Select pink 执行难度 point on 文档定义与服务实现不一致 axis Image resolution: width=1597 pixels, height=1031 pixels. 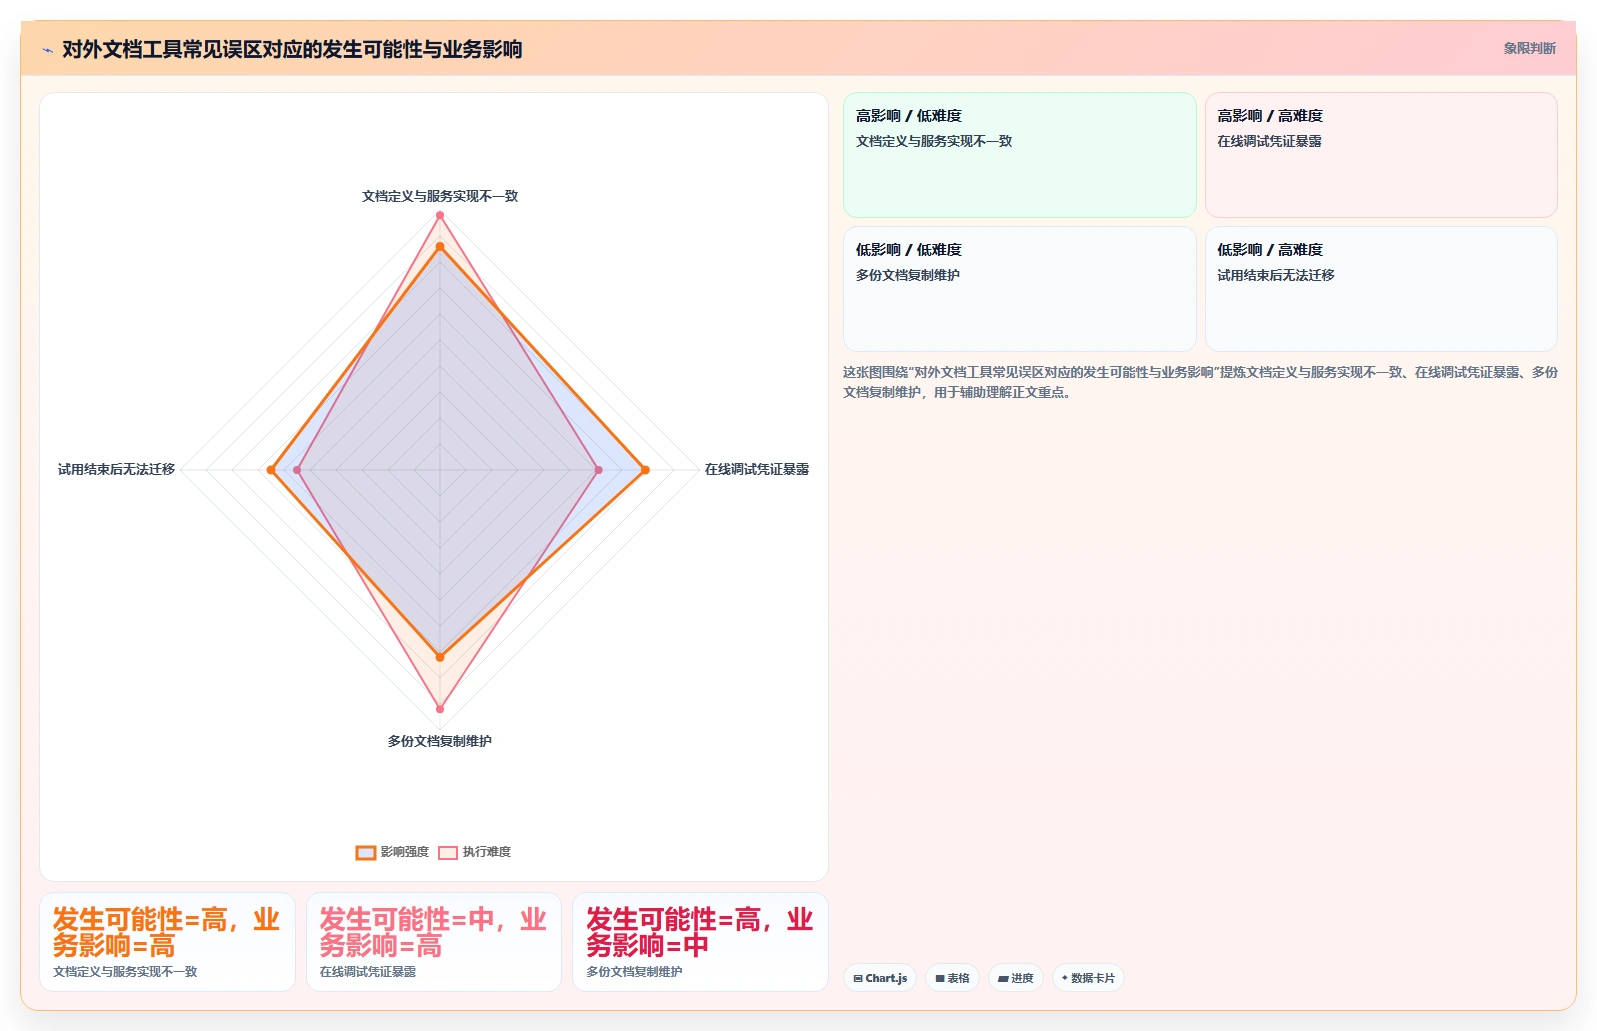click(x=439, y=215)
